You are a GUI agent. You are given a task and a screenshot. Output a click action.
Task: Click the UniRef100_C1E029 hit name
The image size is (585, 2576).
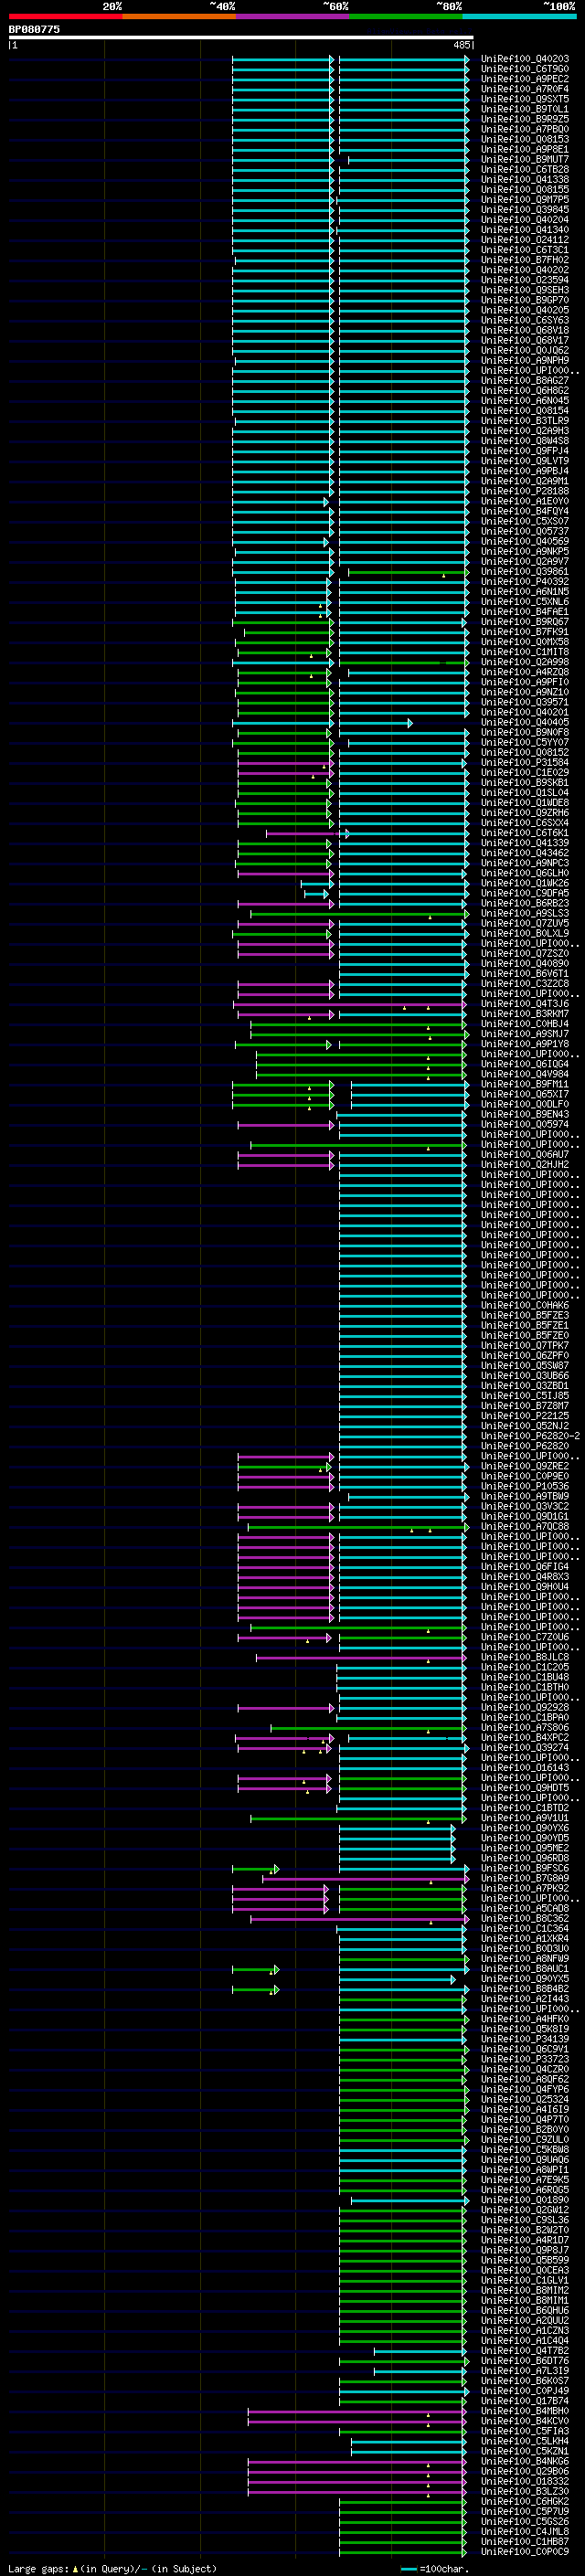[525, 772]
